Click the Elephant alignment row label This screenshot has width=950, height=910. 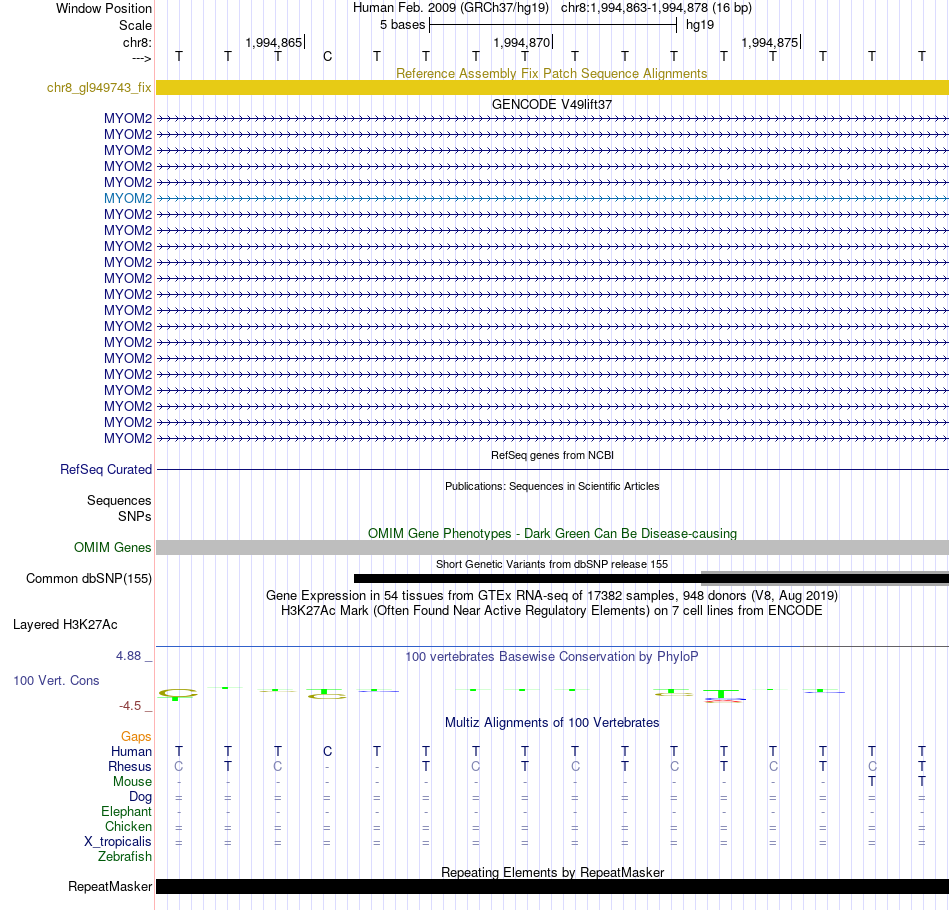click(x=127, y=812)
